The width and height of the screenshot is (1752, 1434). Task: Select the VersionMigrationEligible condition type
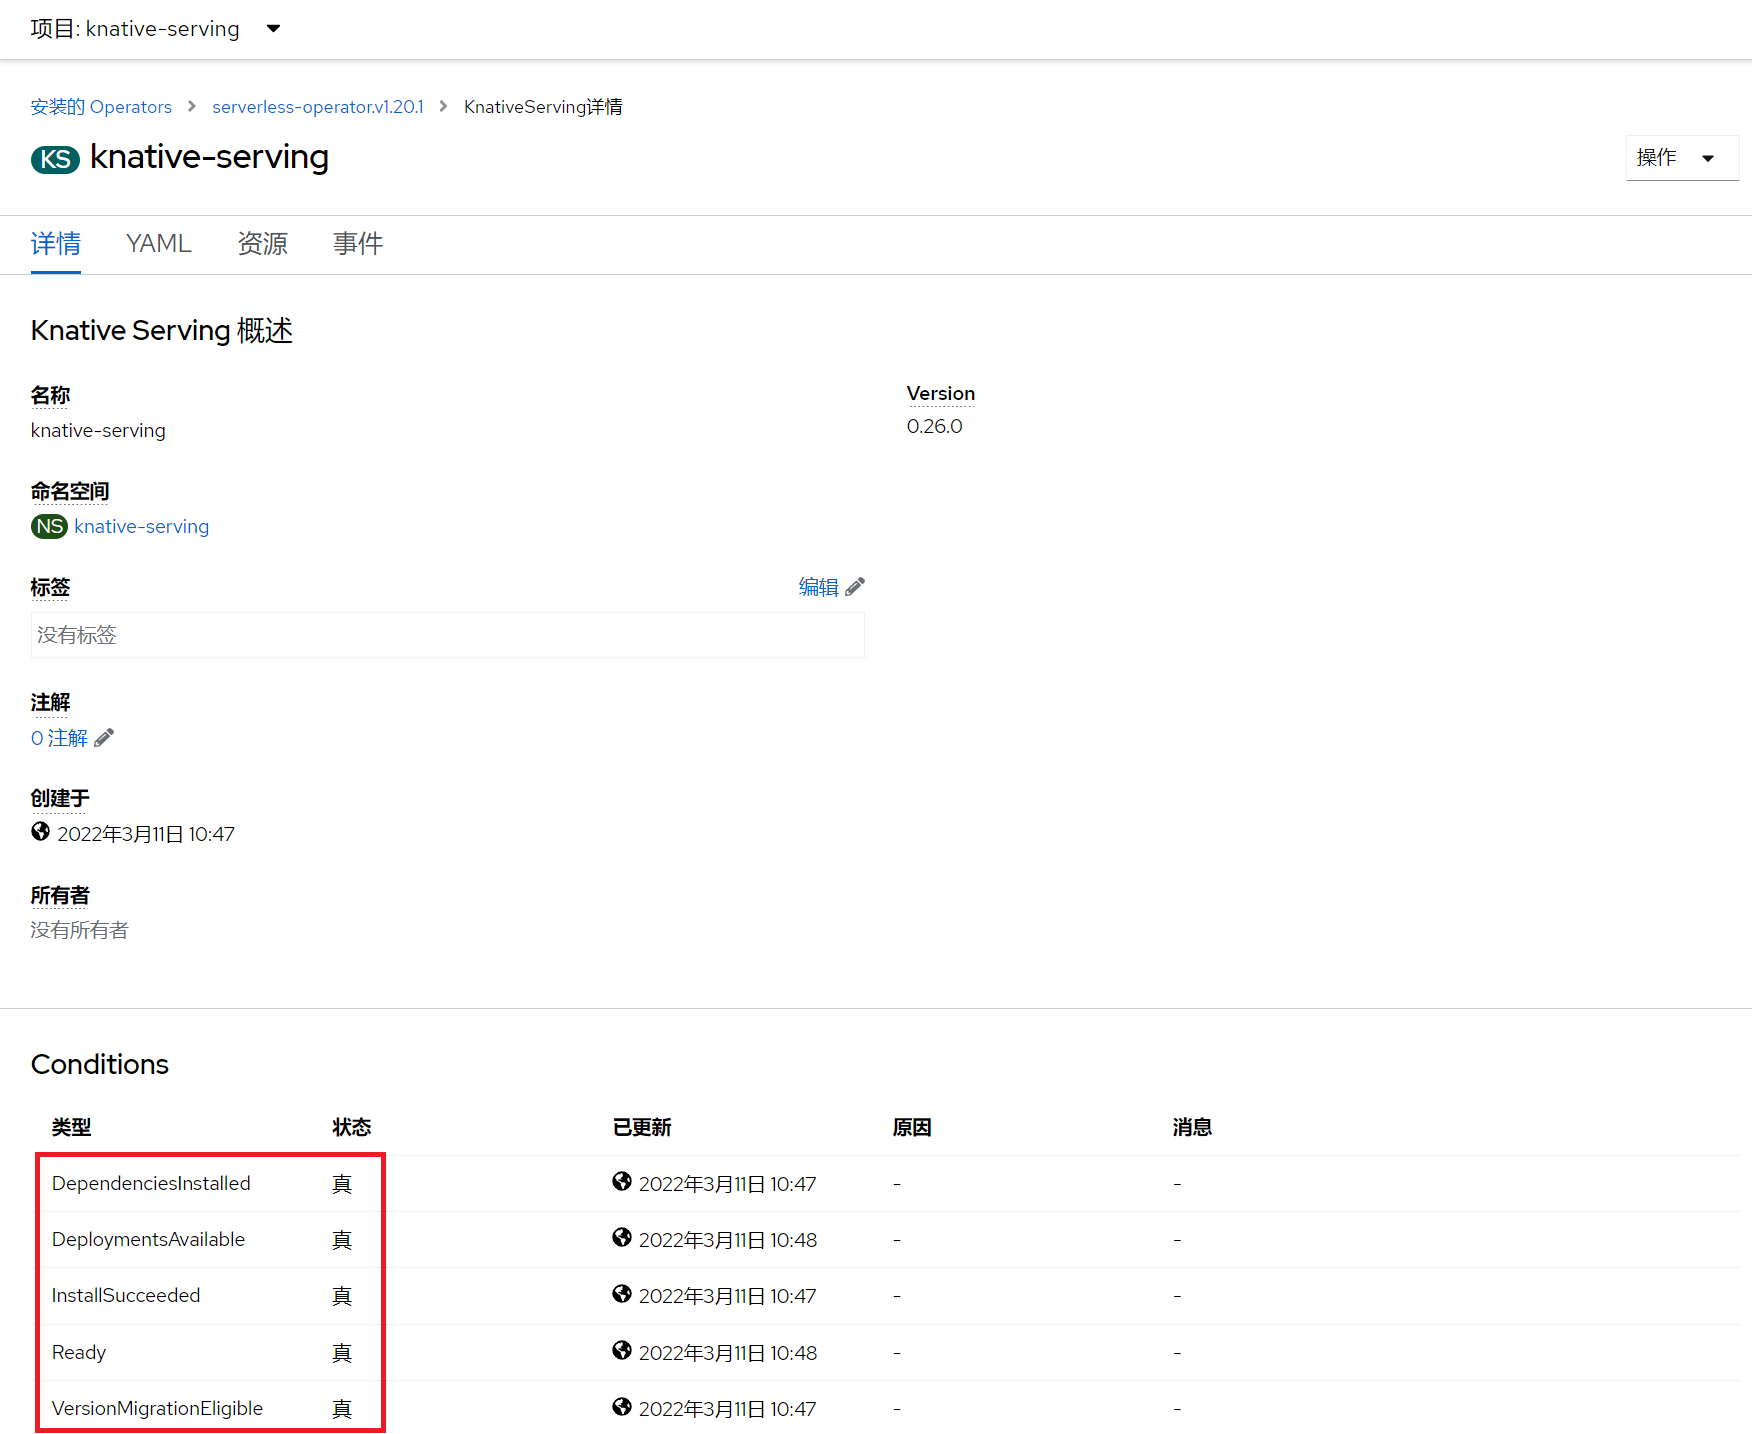(x=157, y=1409)
